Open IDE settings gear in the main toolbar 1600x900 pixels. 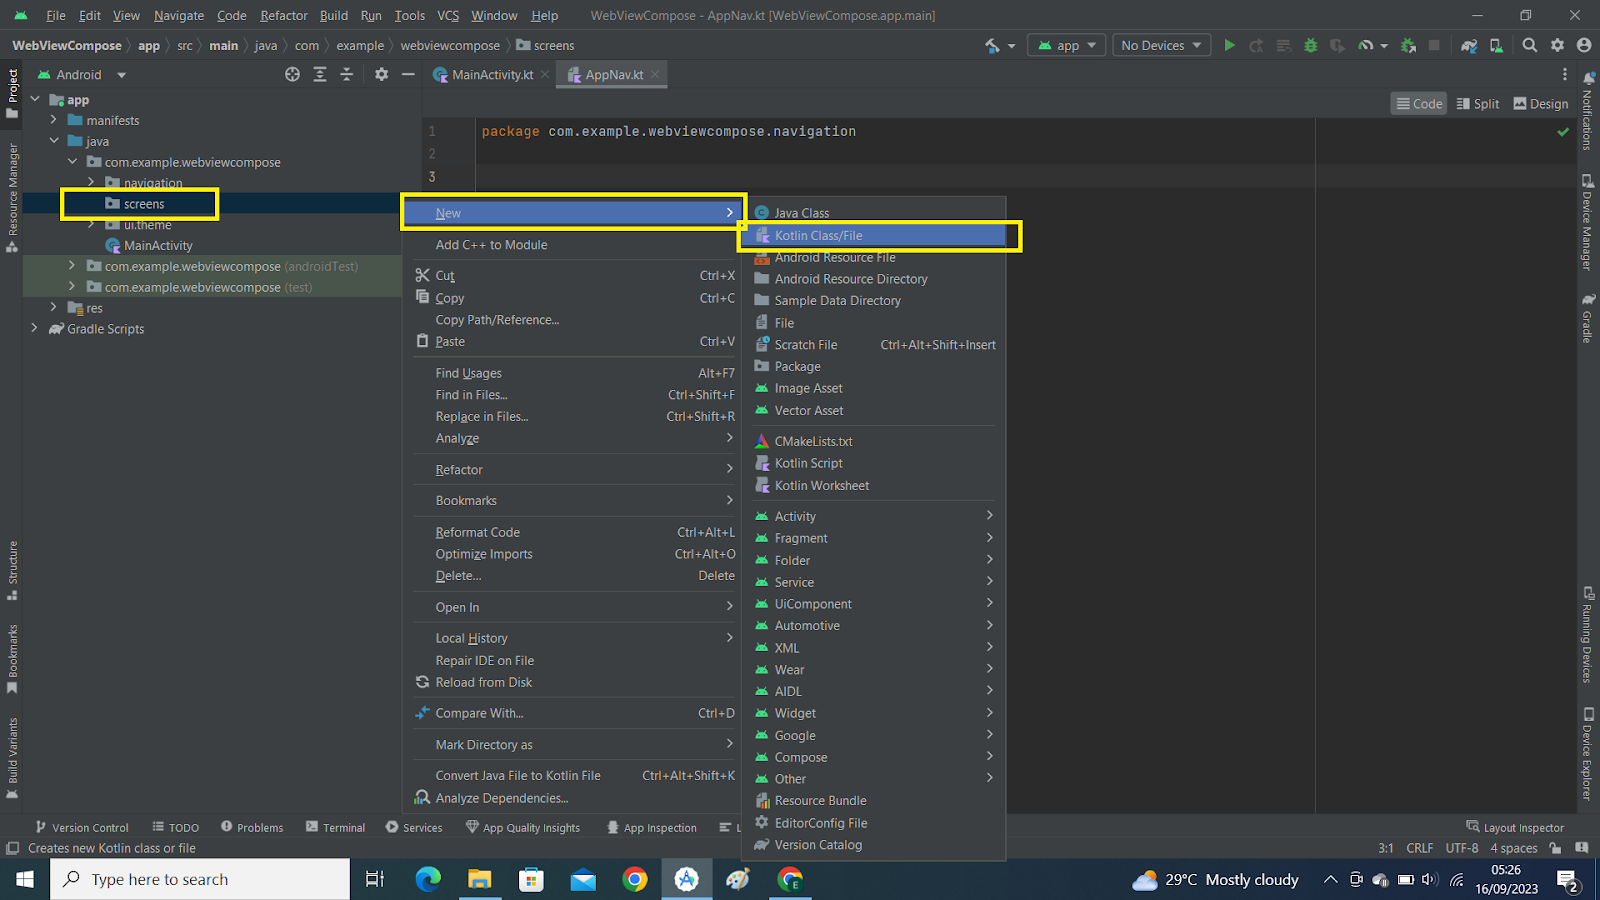click(1557, 45)
